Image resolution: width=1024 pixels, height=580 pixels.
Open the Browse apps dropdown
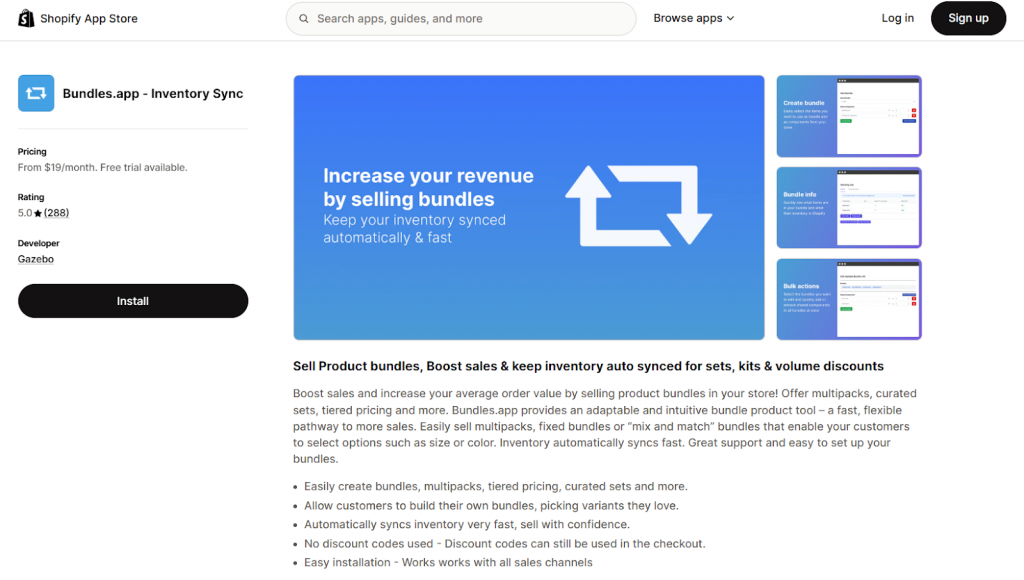click(688, 18)
